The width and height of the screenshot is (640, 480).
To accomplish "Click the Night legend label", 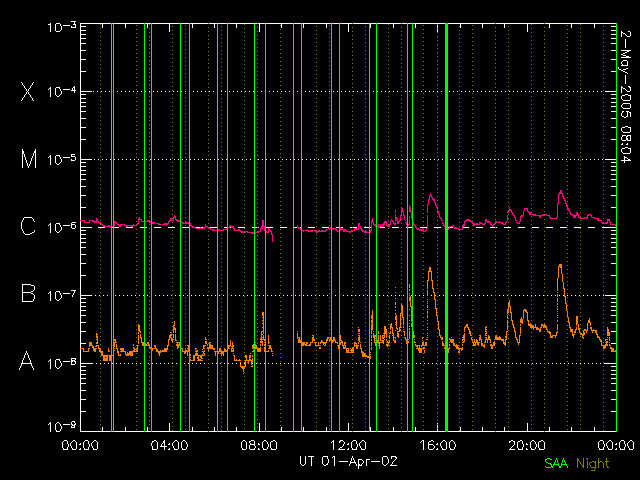I will click(593, 464).
